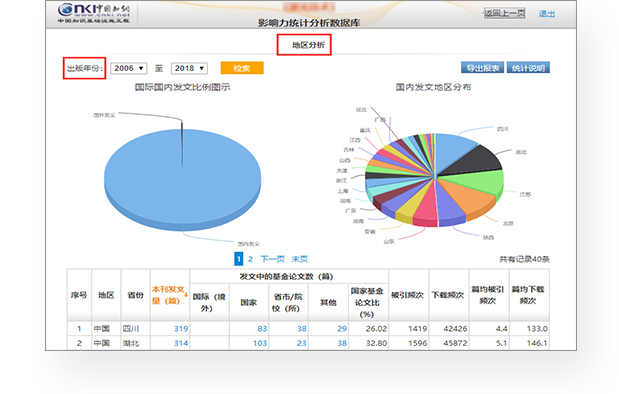Screen dimensions: 619x394
Task: Go to page 2 of the records
Action: (250, 259)
